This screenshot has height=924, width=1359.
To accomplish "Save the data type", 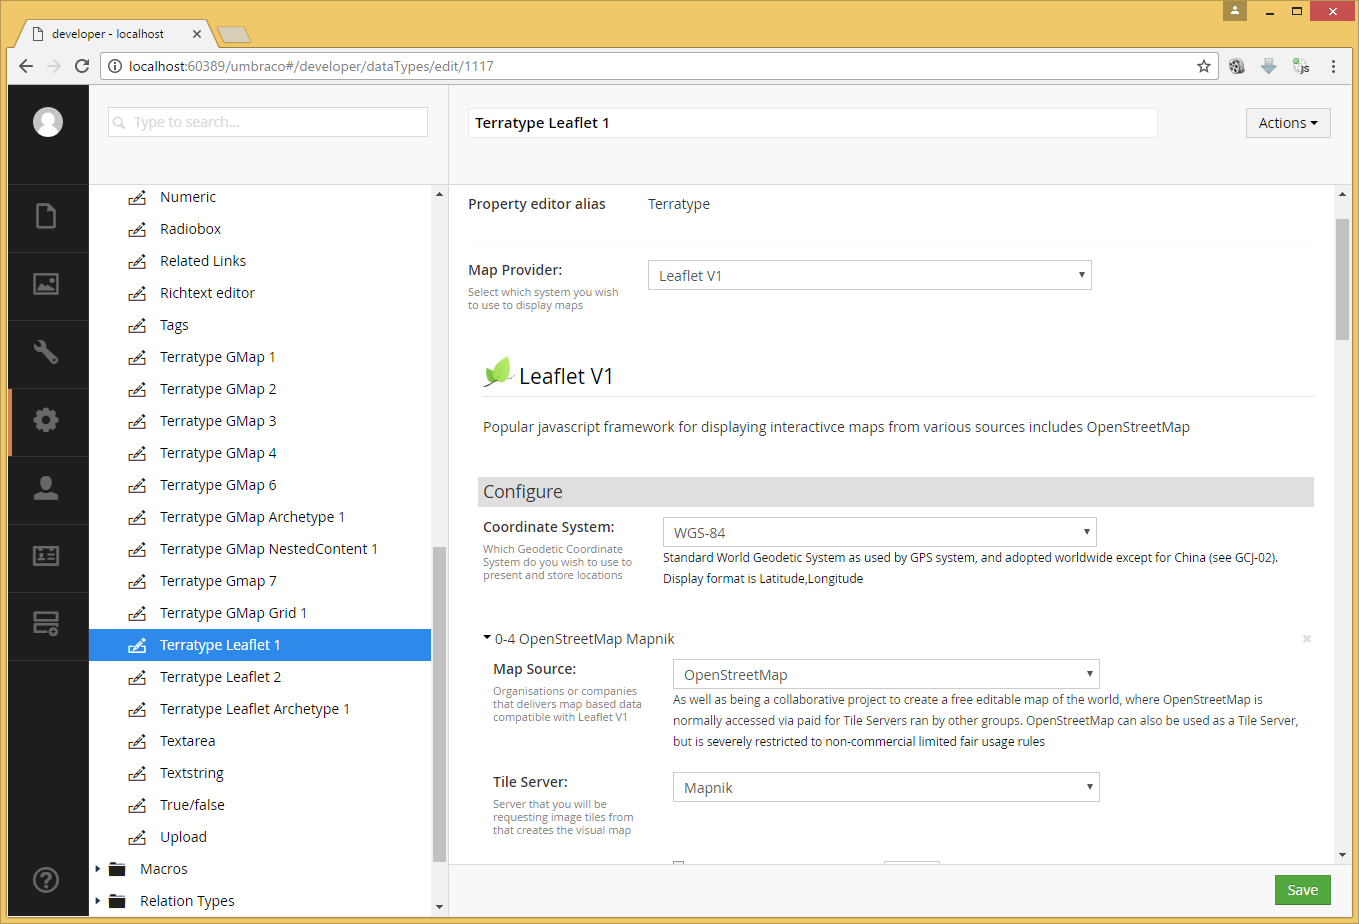I will pos(1302,890).
